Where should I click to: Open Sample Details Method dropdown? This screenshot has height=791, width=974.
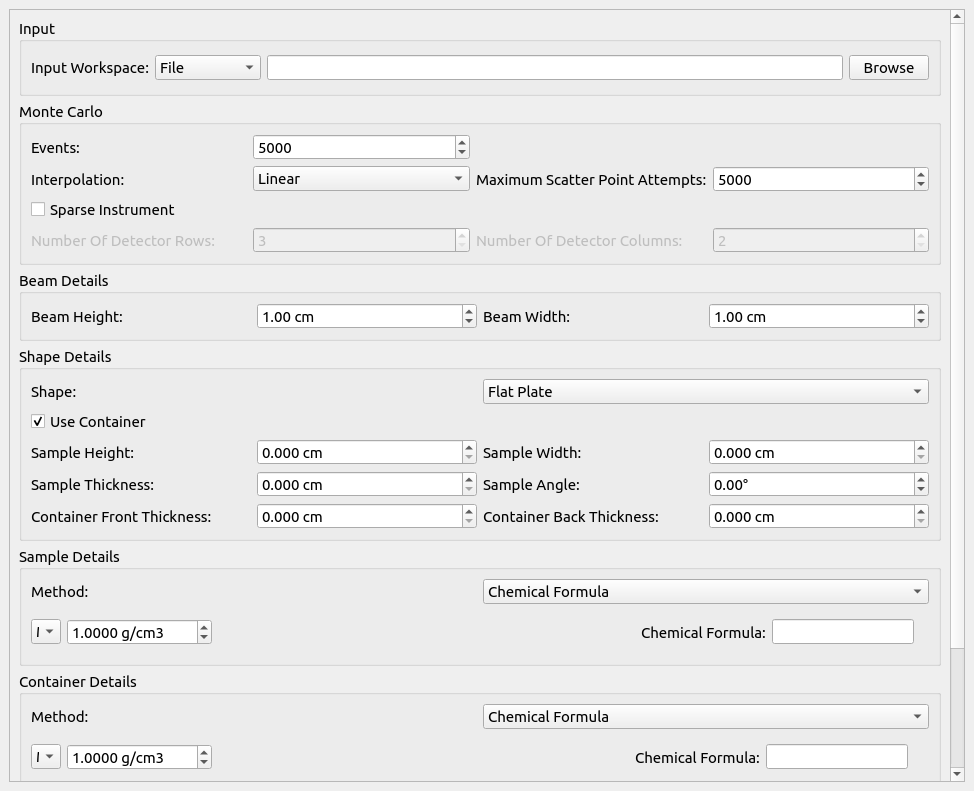[705, 592]
